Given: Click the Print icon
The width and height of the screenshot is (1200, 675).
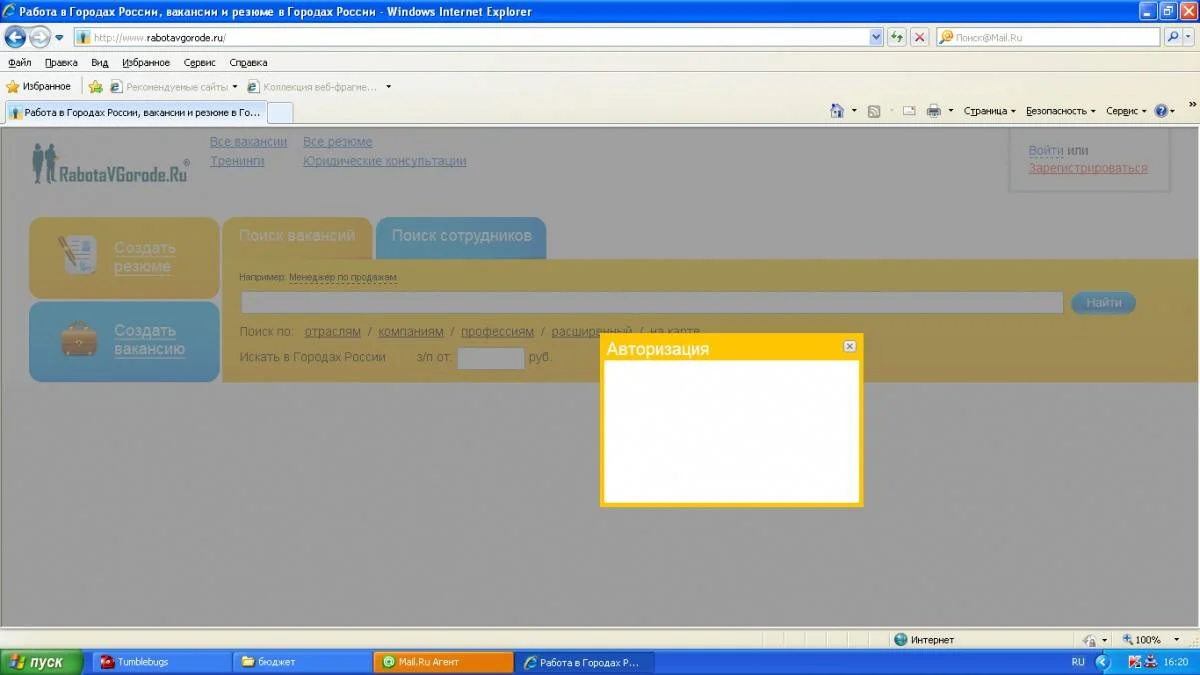Looking at the screenshot, I should tap(934, 111).
